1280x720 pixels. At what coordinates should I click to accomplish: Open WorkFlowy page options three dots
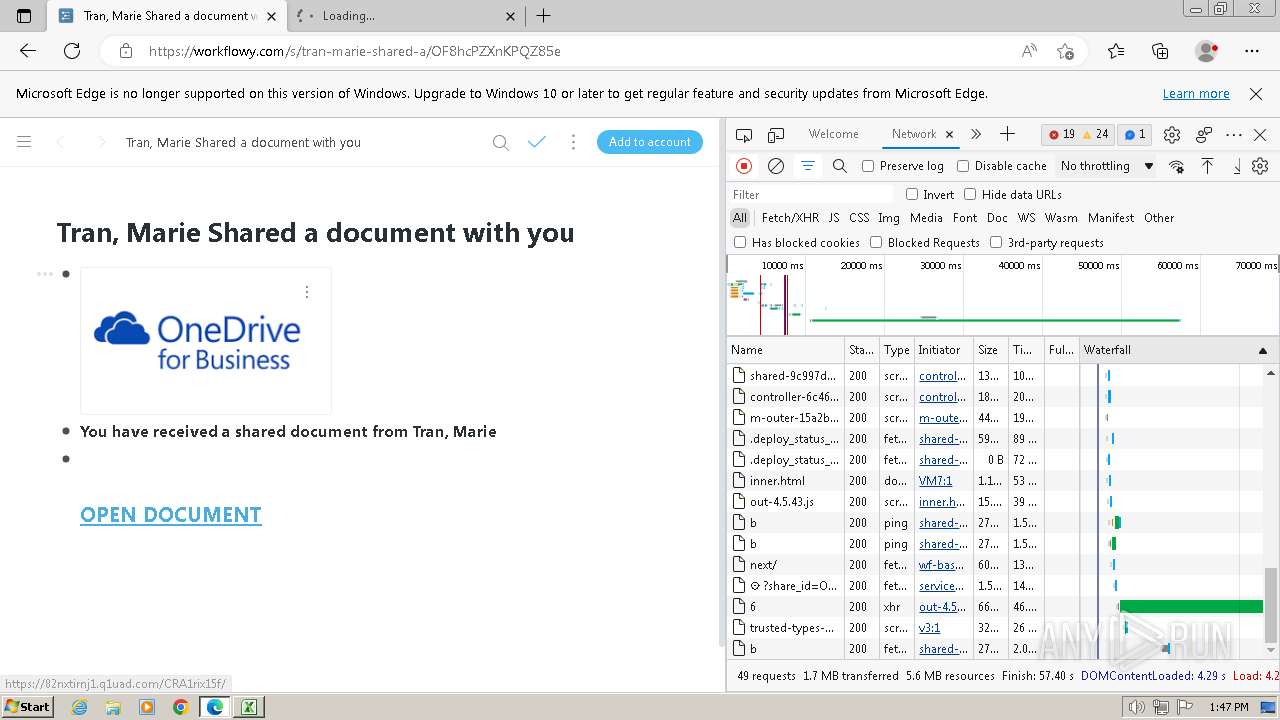click(x=573, y=142)
